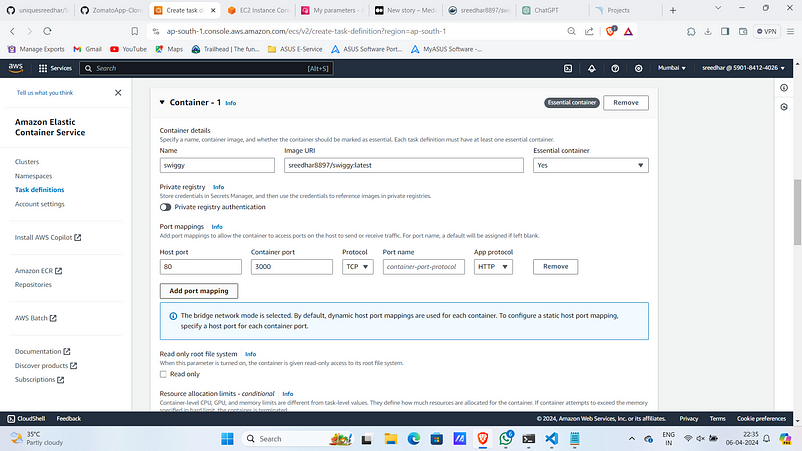Switch to EC2 Instance Connect tab

pyautogui.click(x=259, y=10)
